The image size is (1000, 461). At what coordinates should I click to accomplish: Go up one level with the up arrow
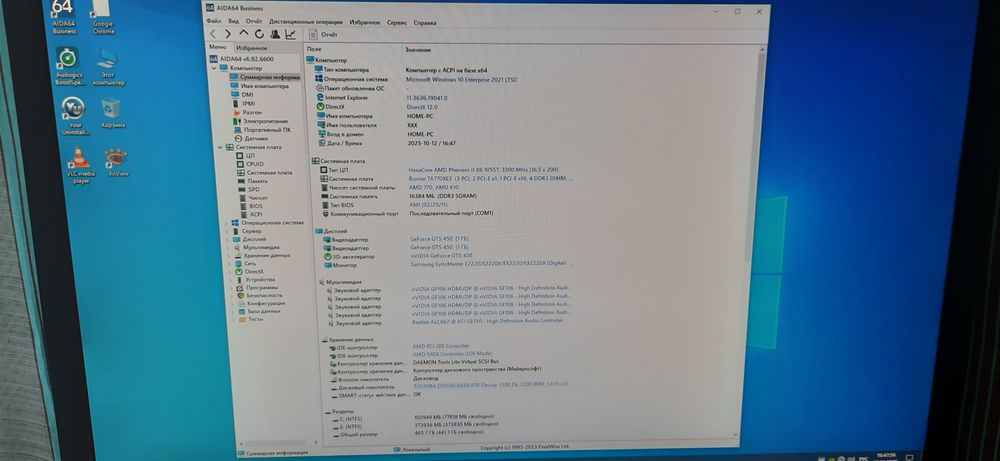click(x=244, y=34)
